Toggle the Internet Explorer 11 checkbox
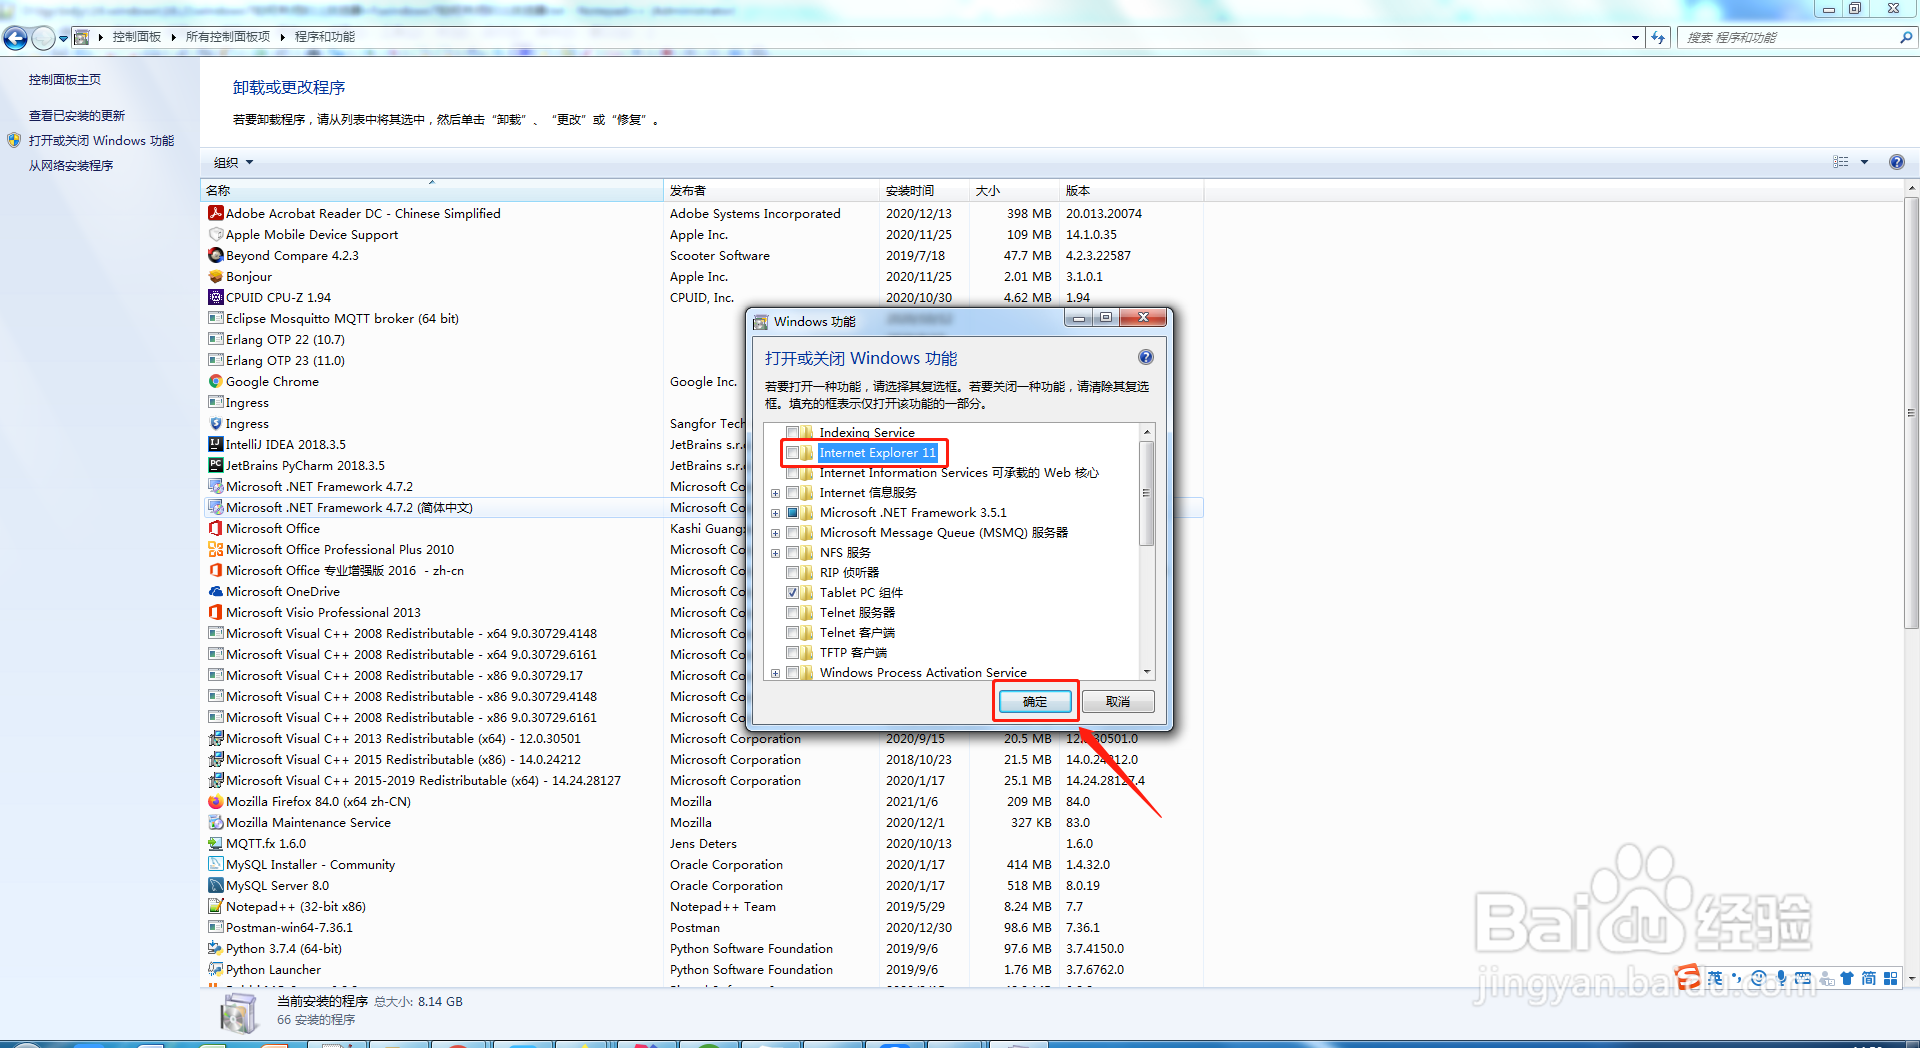The height and width of the screenshot is (1048, 1920). 793,453
